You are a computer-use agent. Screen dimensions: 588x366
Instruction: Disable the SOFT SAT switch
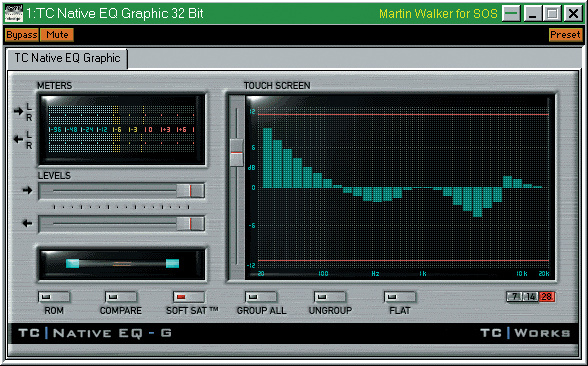[x=189, y=297]
